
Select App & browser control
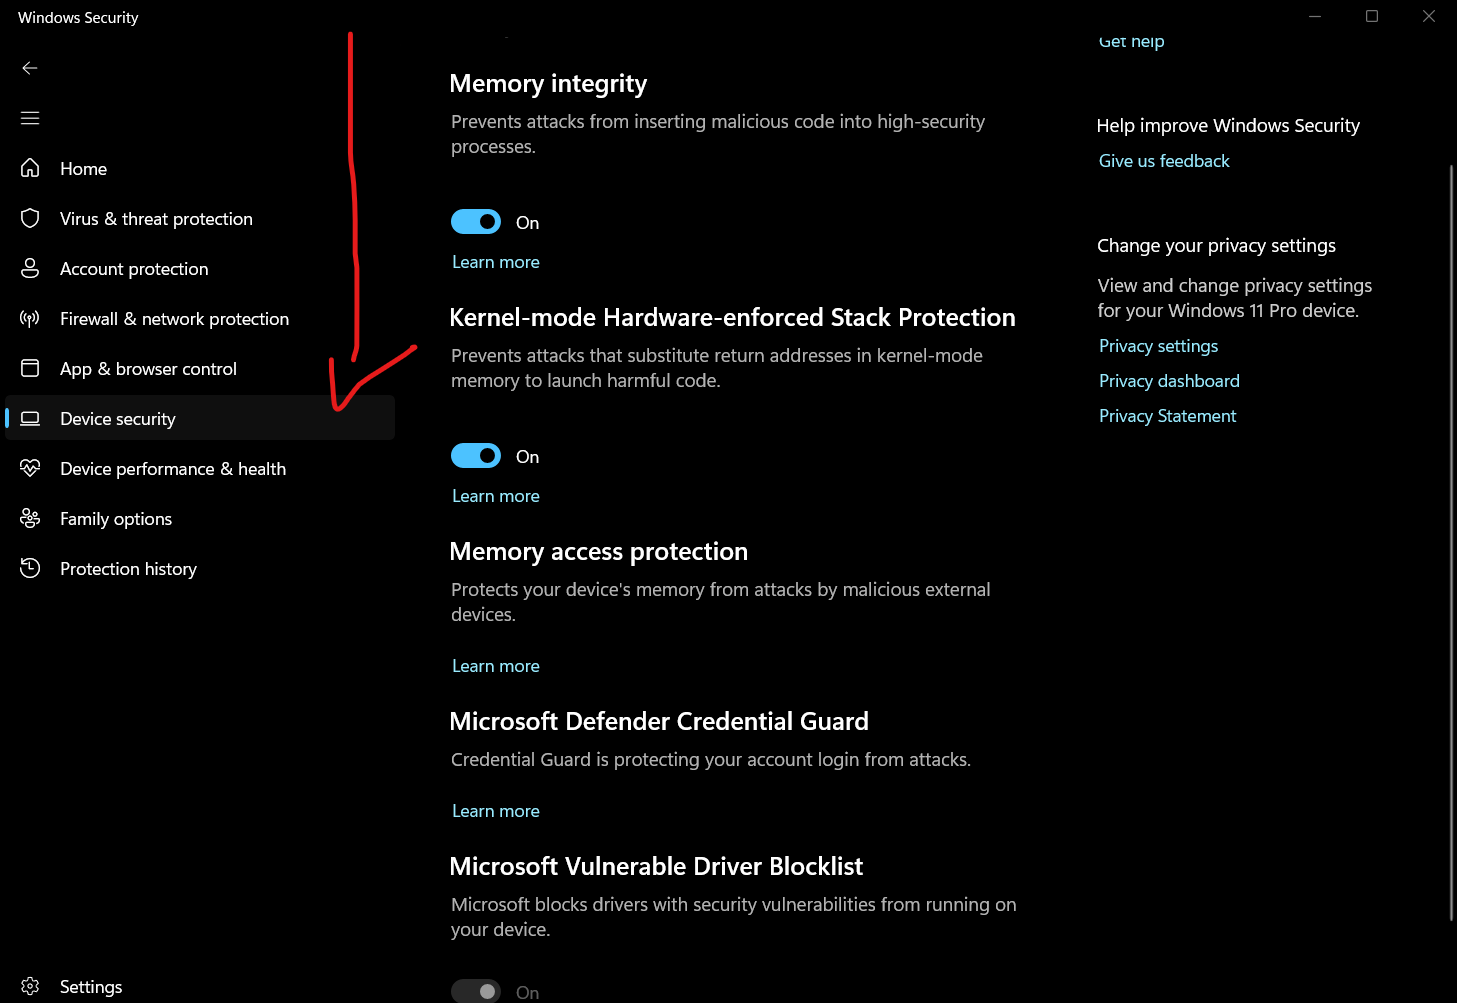point(200,368)
